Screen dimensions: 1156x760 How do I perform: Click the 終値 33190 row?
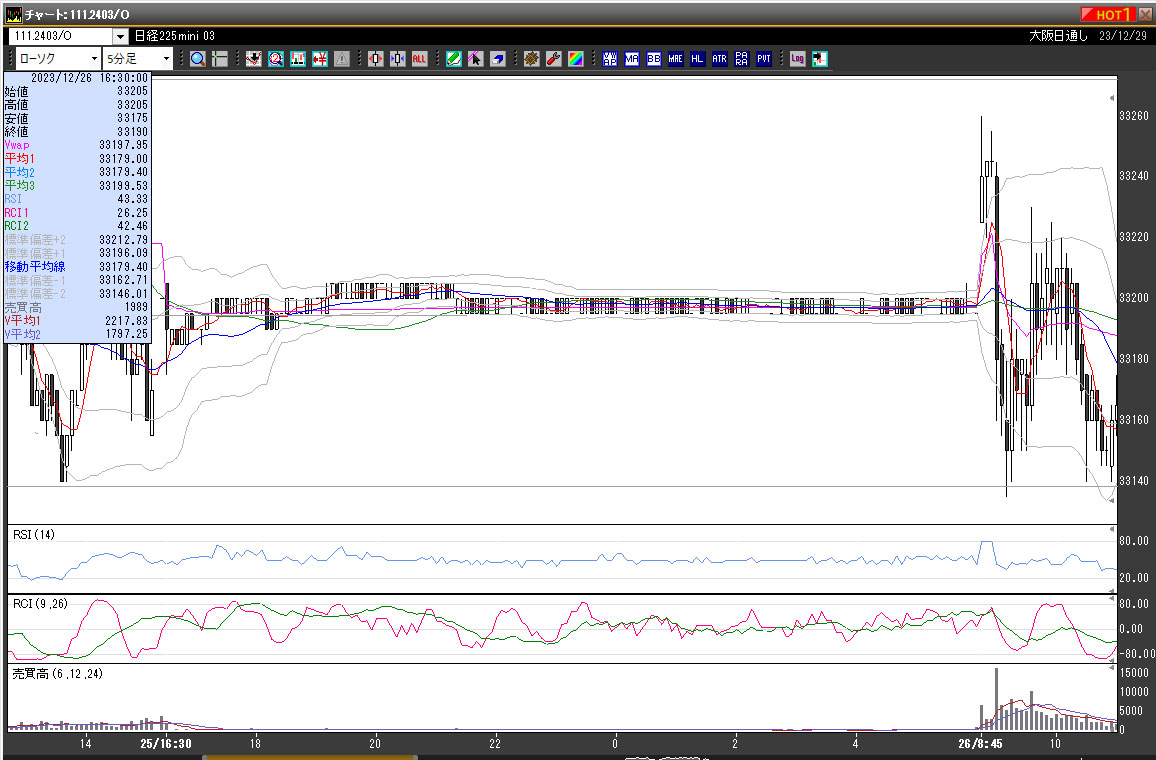77,132
